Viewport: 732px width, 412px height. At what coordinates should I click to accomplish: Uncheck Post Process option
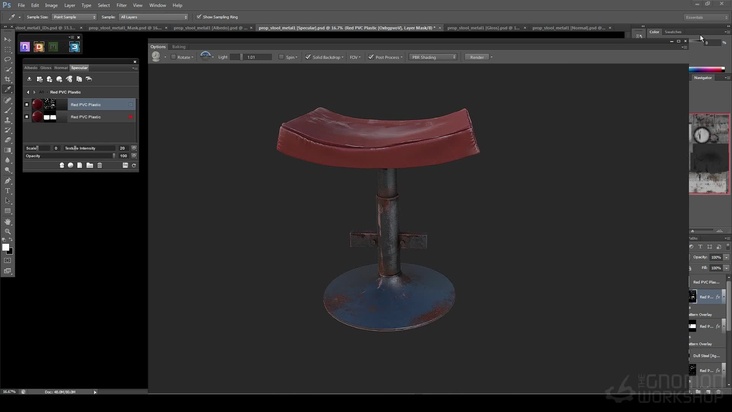[x=371, y=57]
